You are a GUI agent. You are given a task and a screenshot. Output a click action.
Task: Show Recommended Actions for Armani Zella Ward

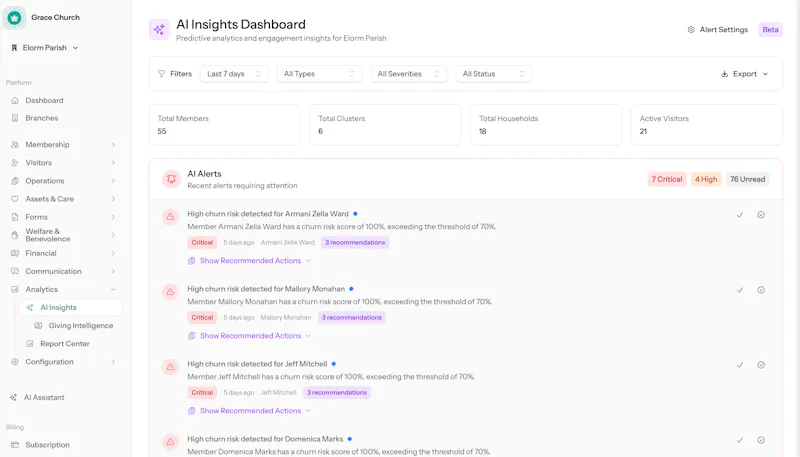[x=250, y=261]
